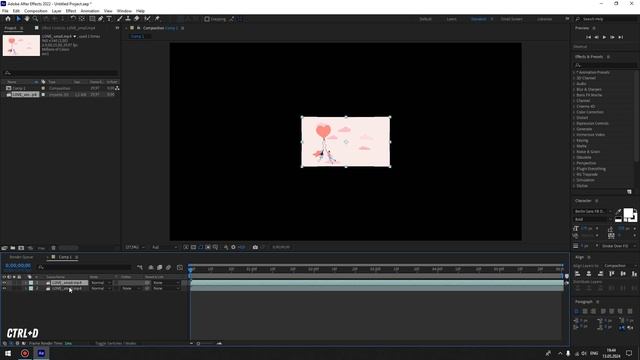
Task: Open the composition resolution Full dropdown
Action: tap(164, 247)
